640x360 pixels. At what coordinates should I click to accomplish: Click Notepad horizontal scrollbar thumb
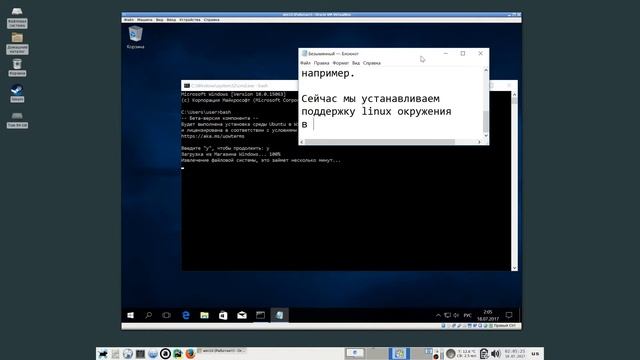coord(380,142)
